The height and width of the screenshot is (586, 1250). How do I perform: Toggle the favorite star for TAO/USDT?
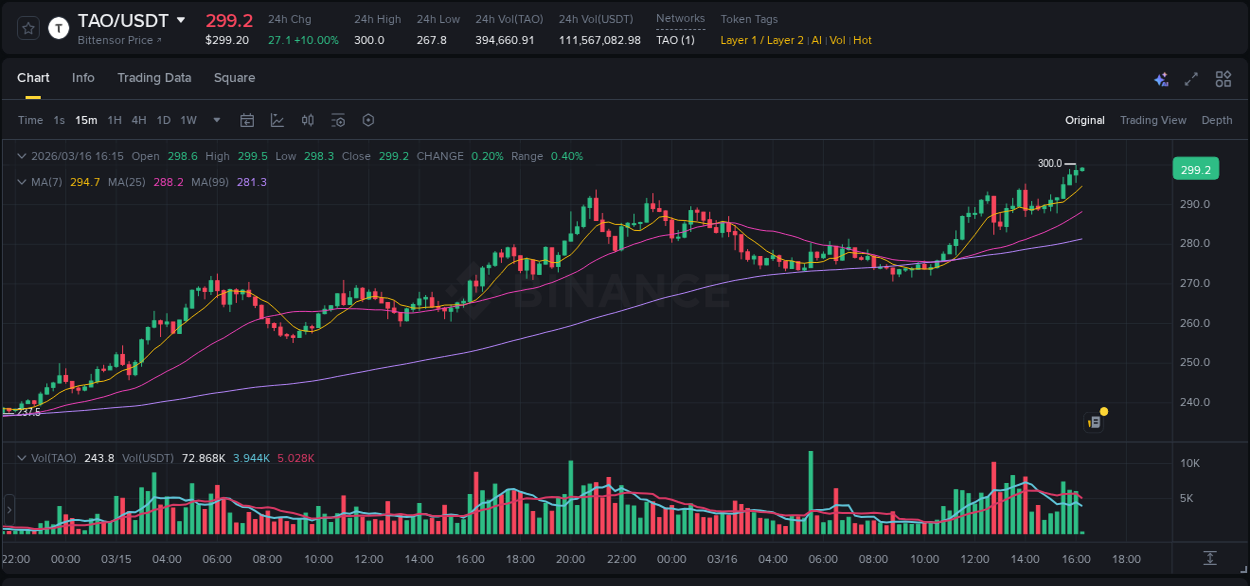click(28, 28)
